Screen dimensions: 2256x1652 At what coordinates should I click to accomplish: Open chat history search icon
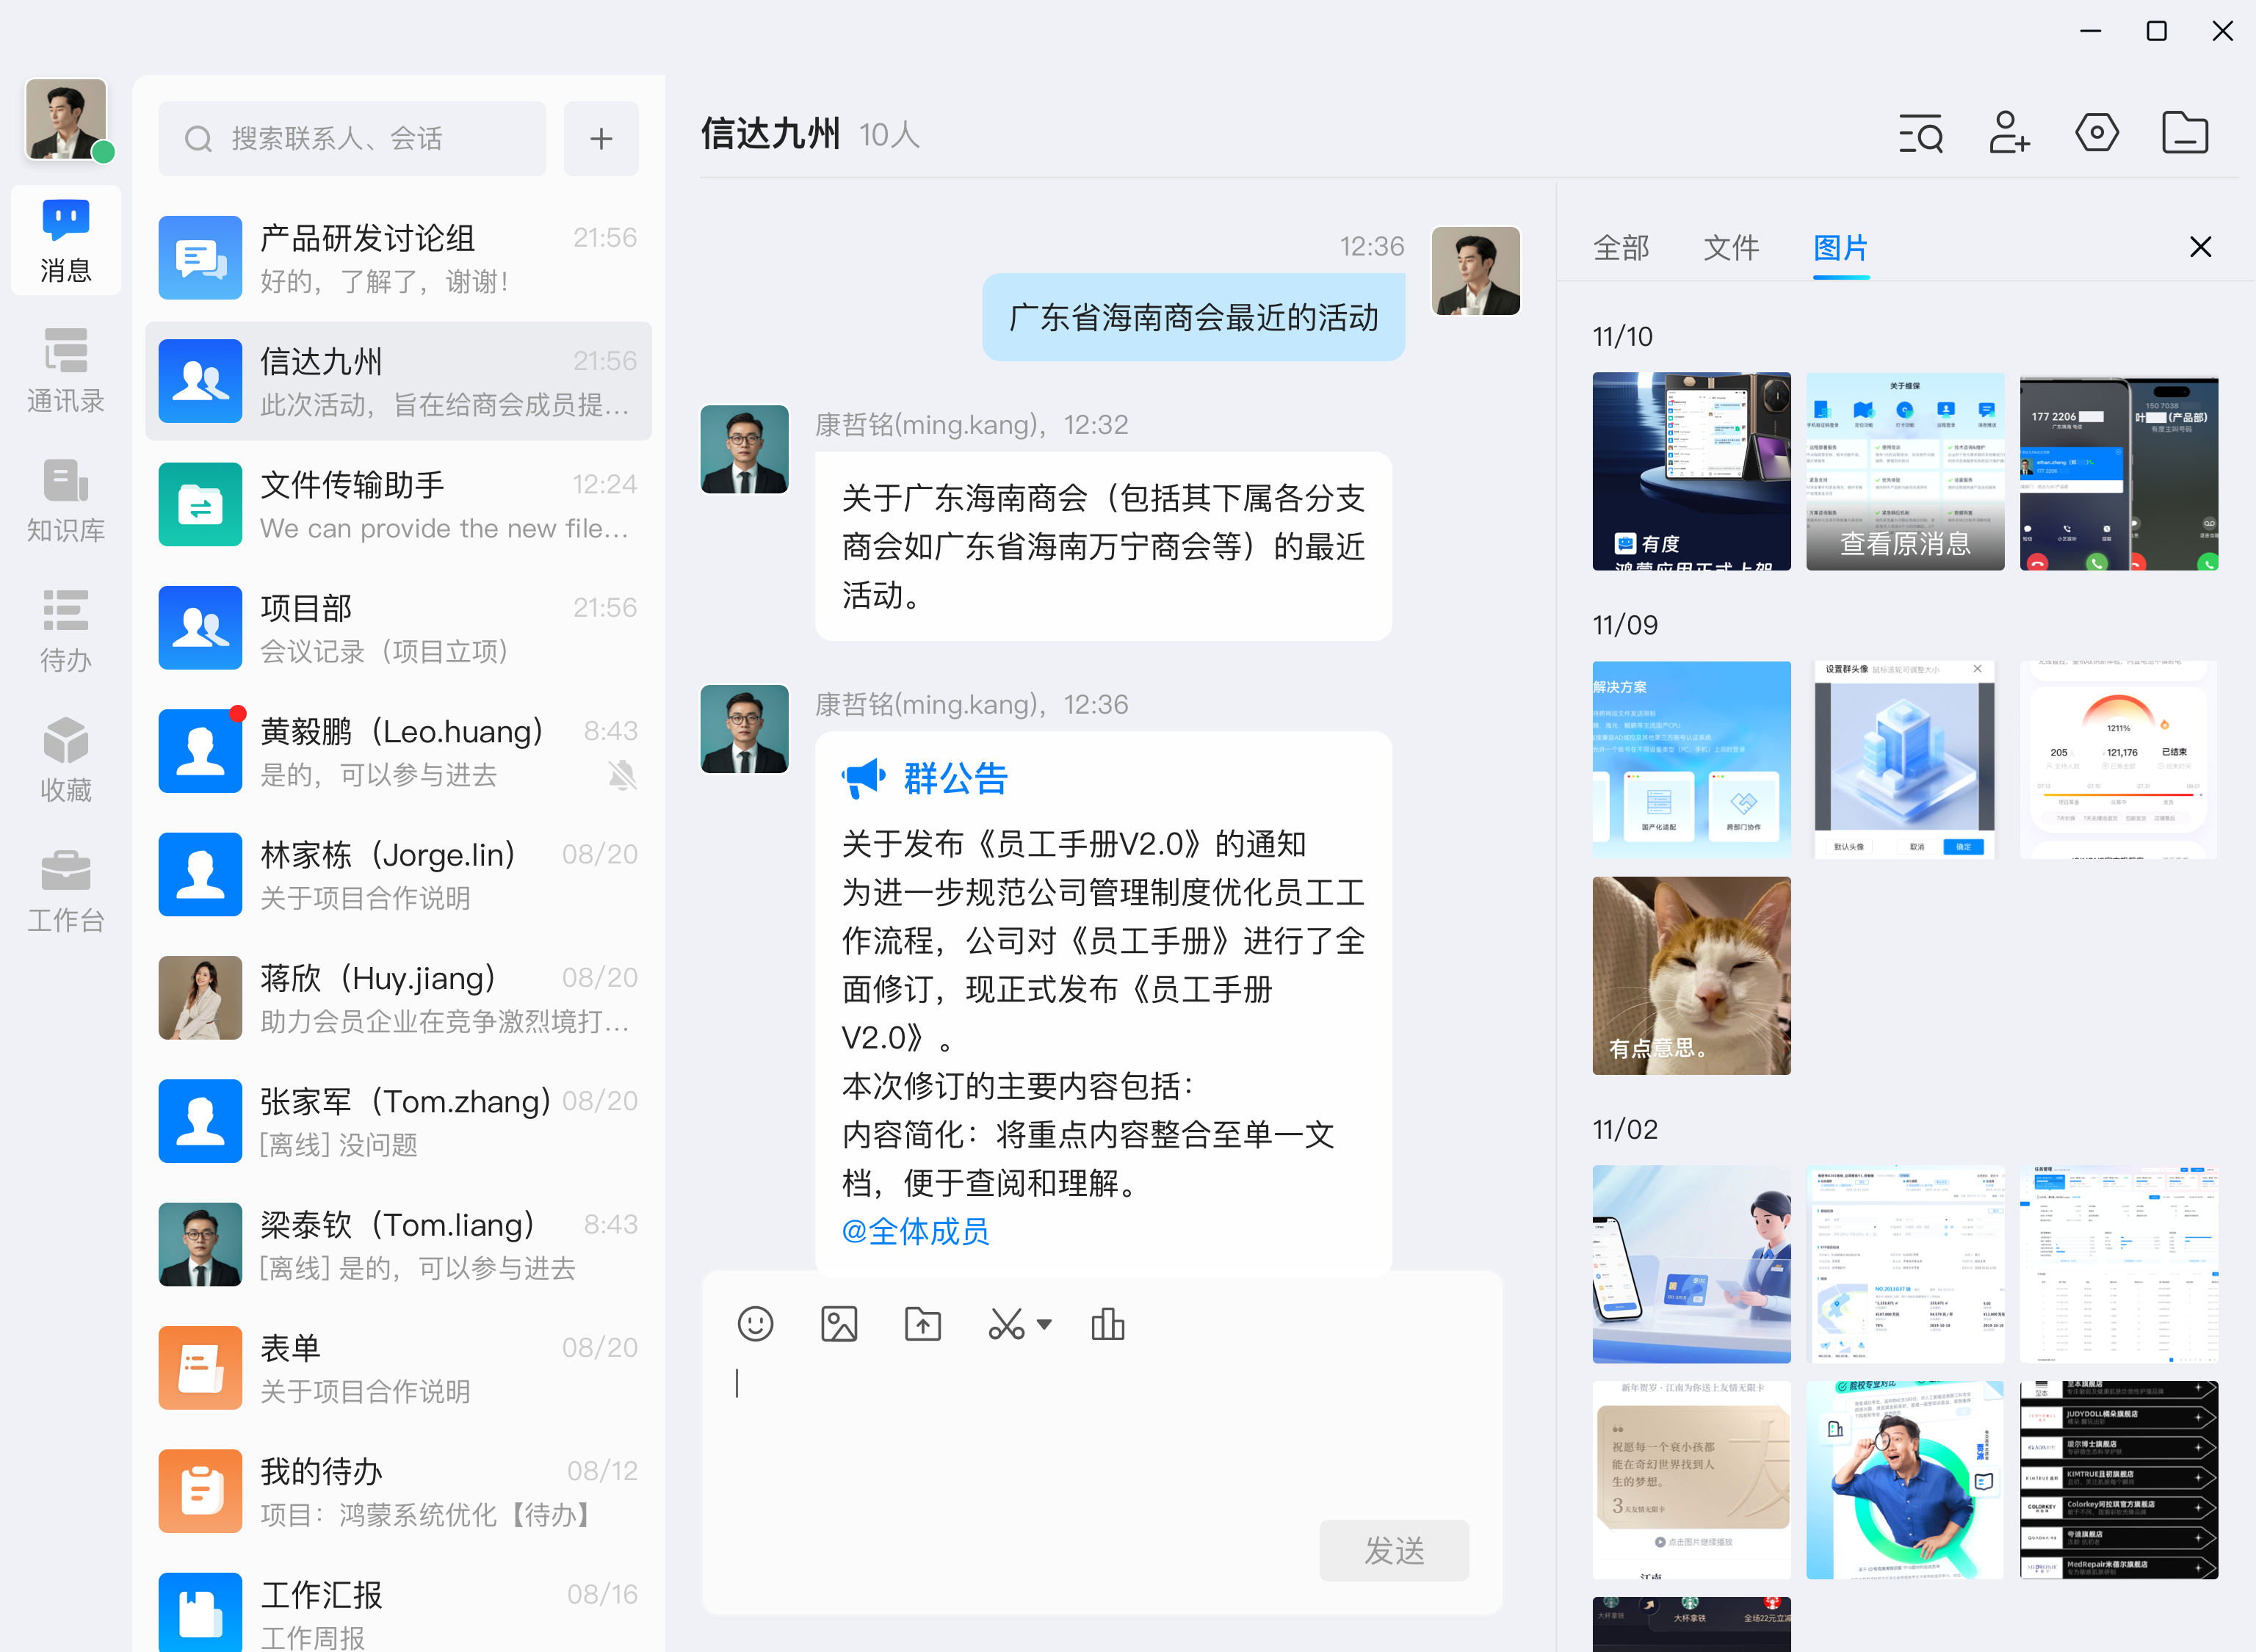click(x=1920, y=133)
